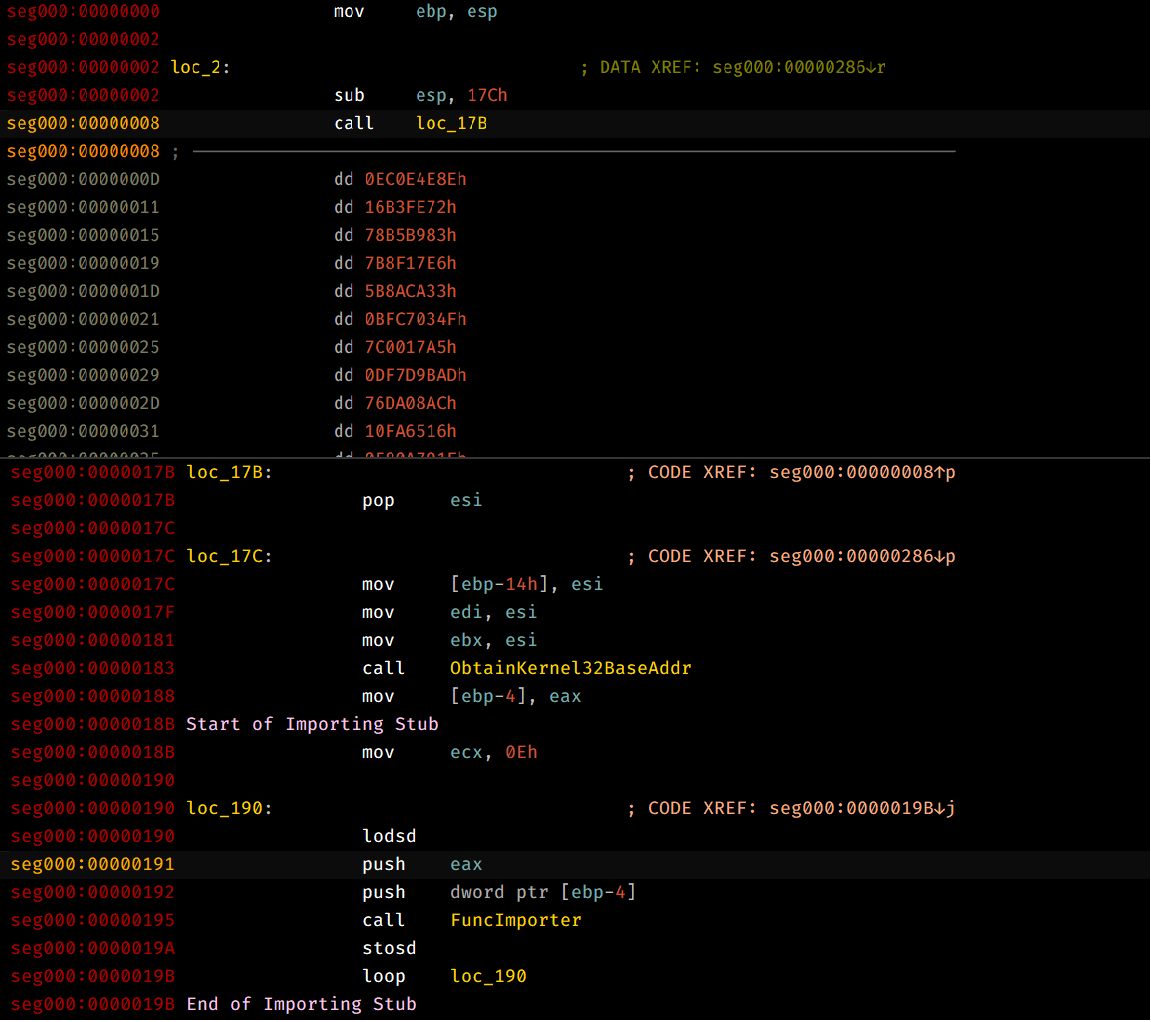Select the 17Ch operand in sub esp
1151x1022 pixels.
pos(487,95)
